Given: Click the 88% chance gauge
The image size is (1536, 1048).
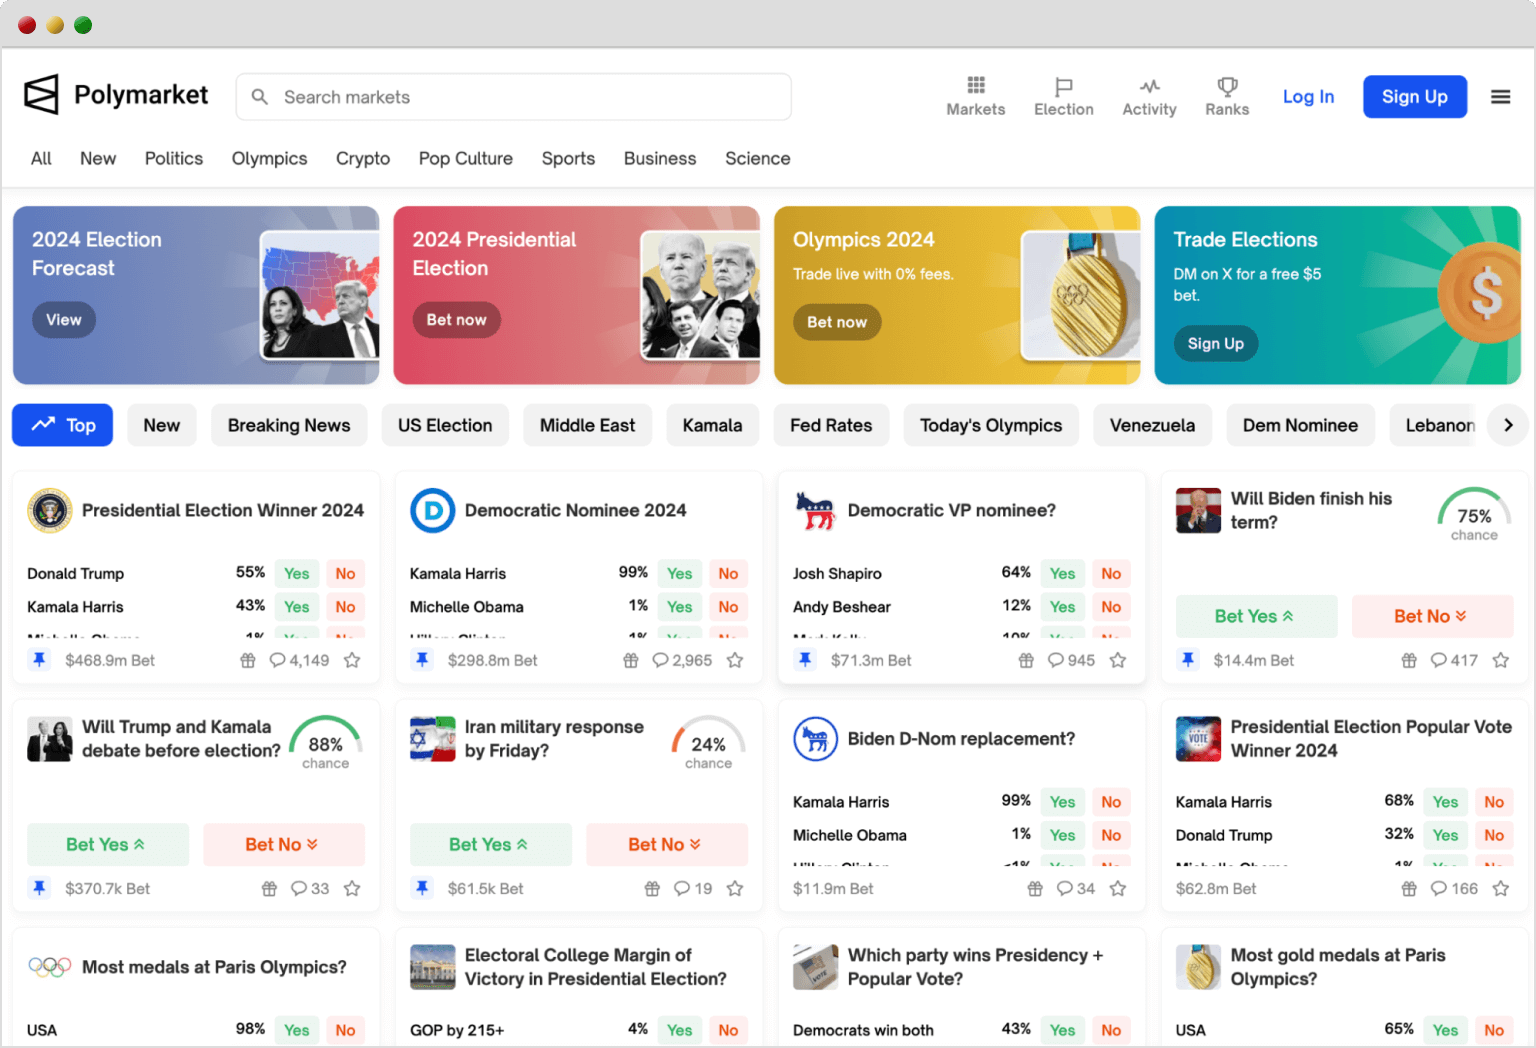Looking at the screenshot, I should [x=326, y=743].
